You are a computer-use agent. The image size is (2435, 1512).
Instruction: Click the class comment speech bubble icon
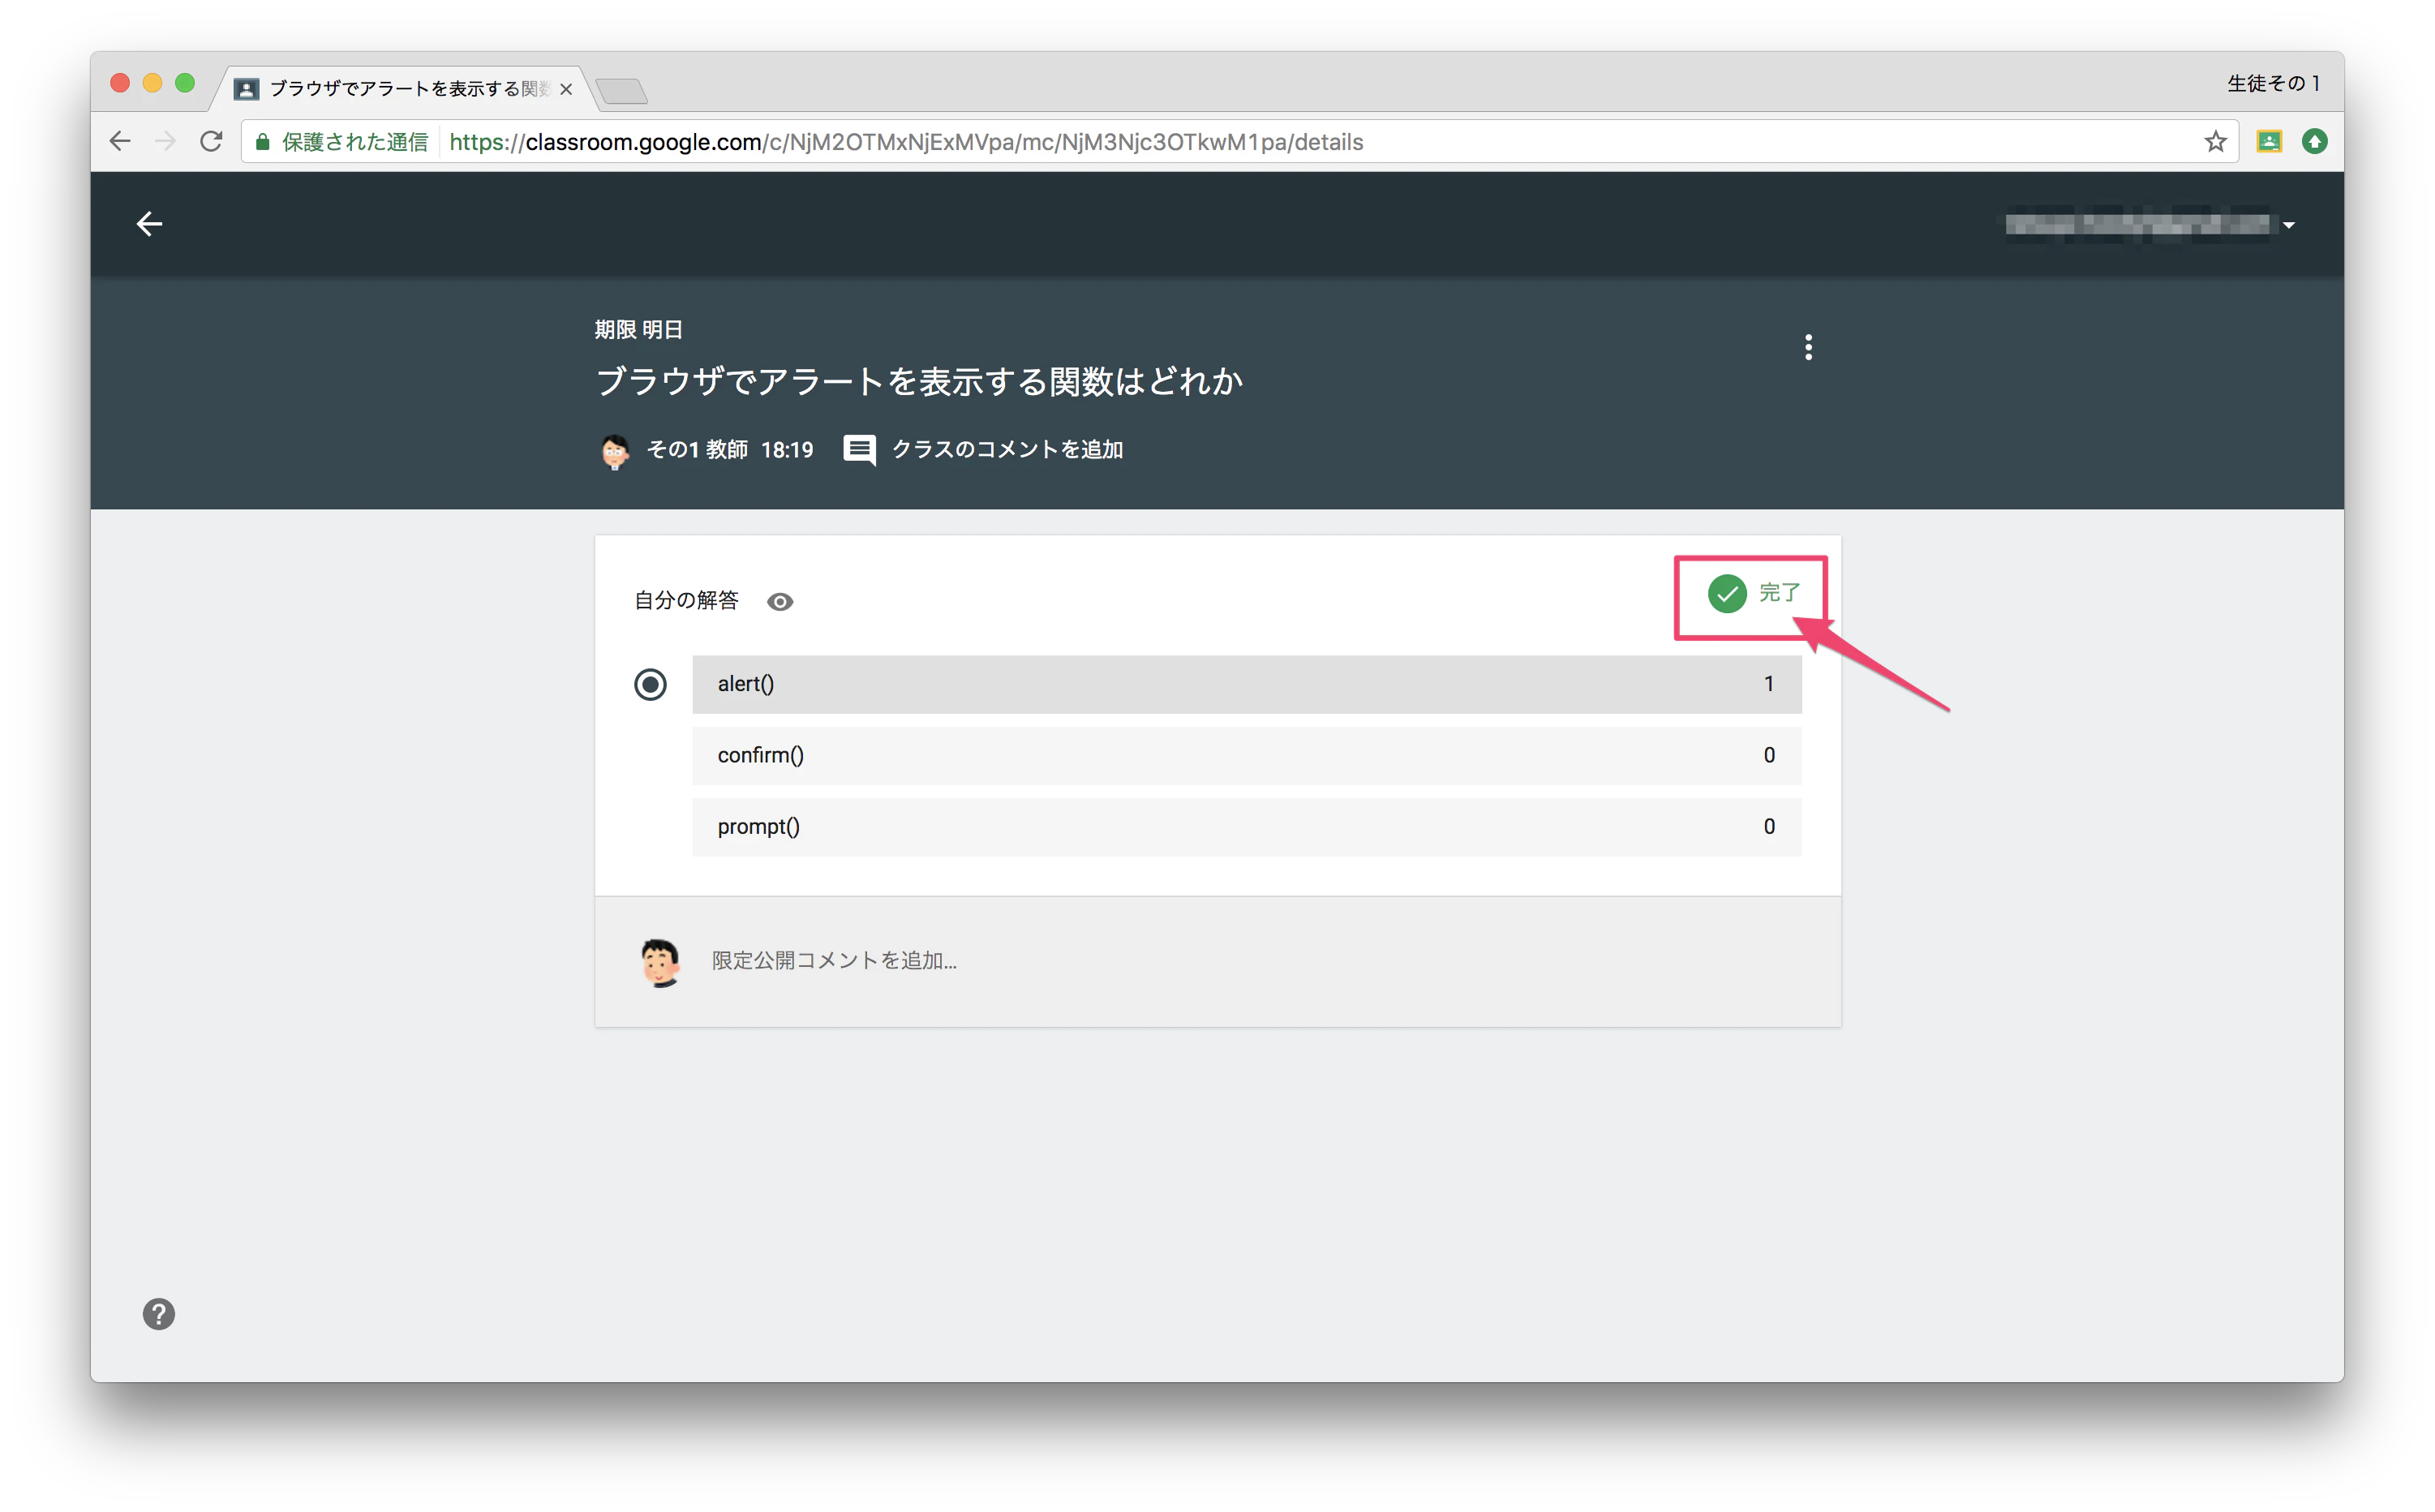click(859, 450)
